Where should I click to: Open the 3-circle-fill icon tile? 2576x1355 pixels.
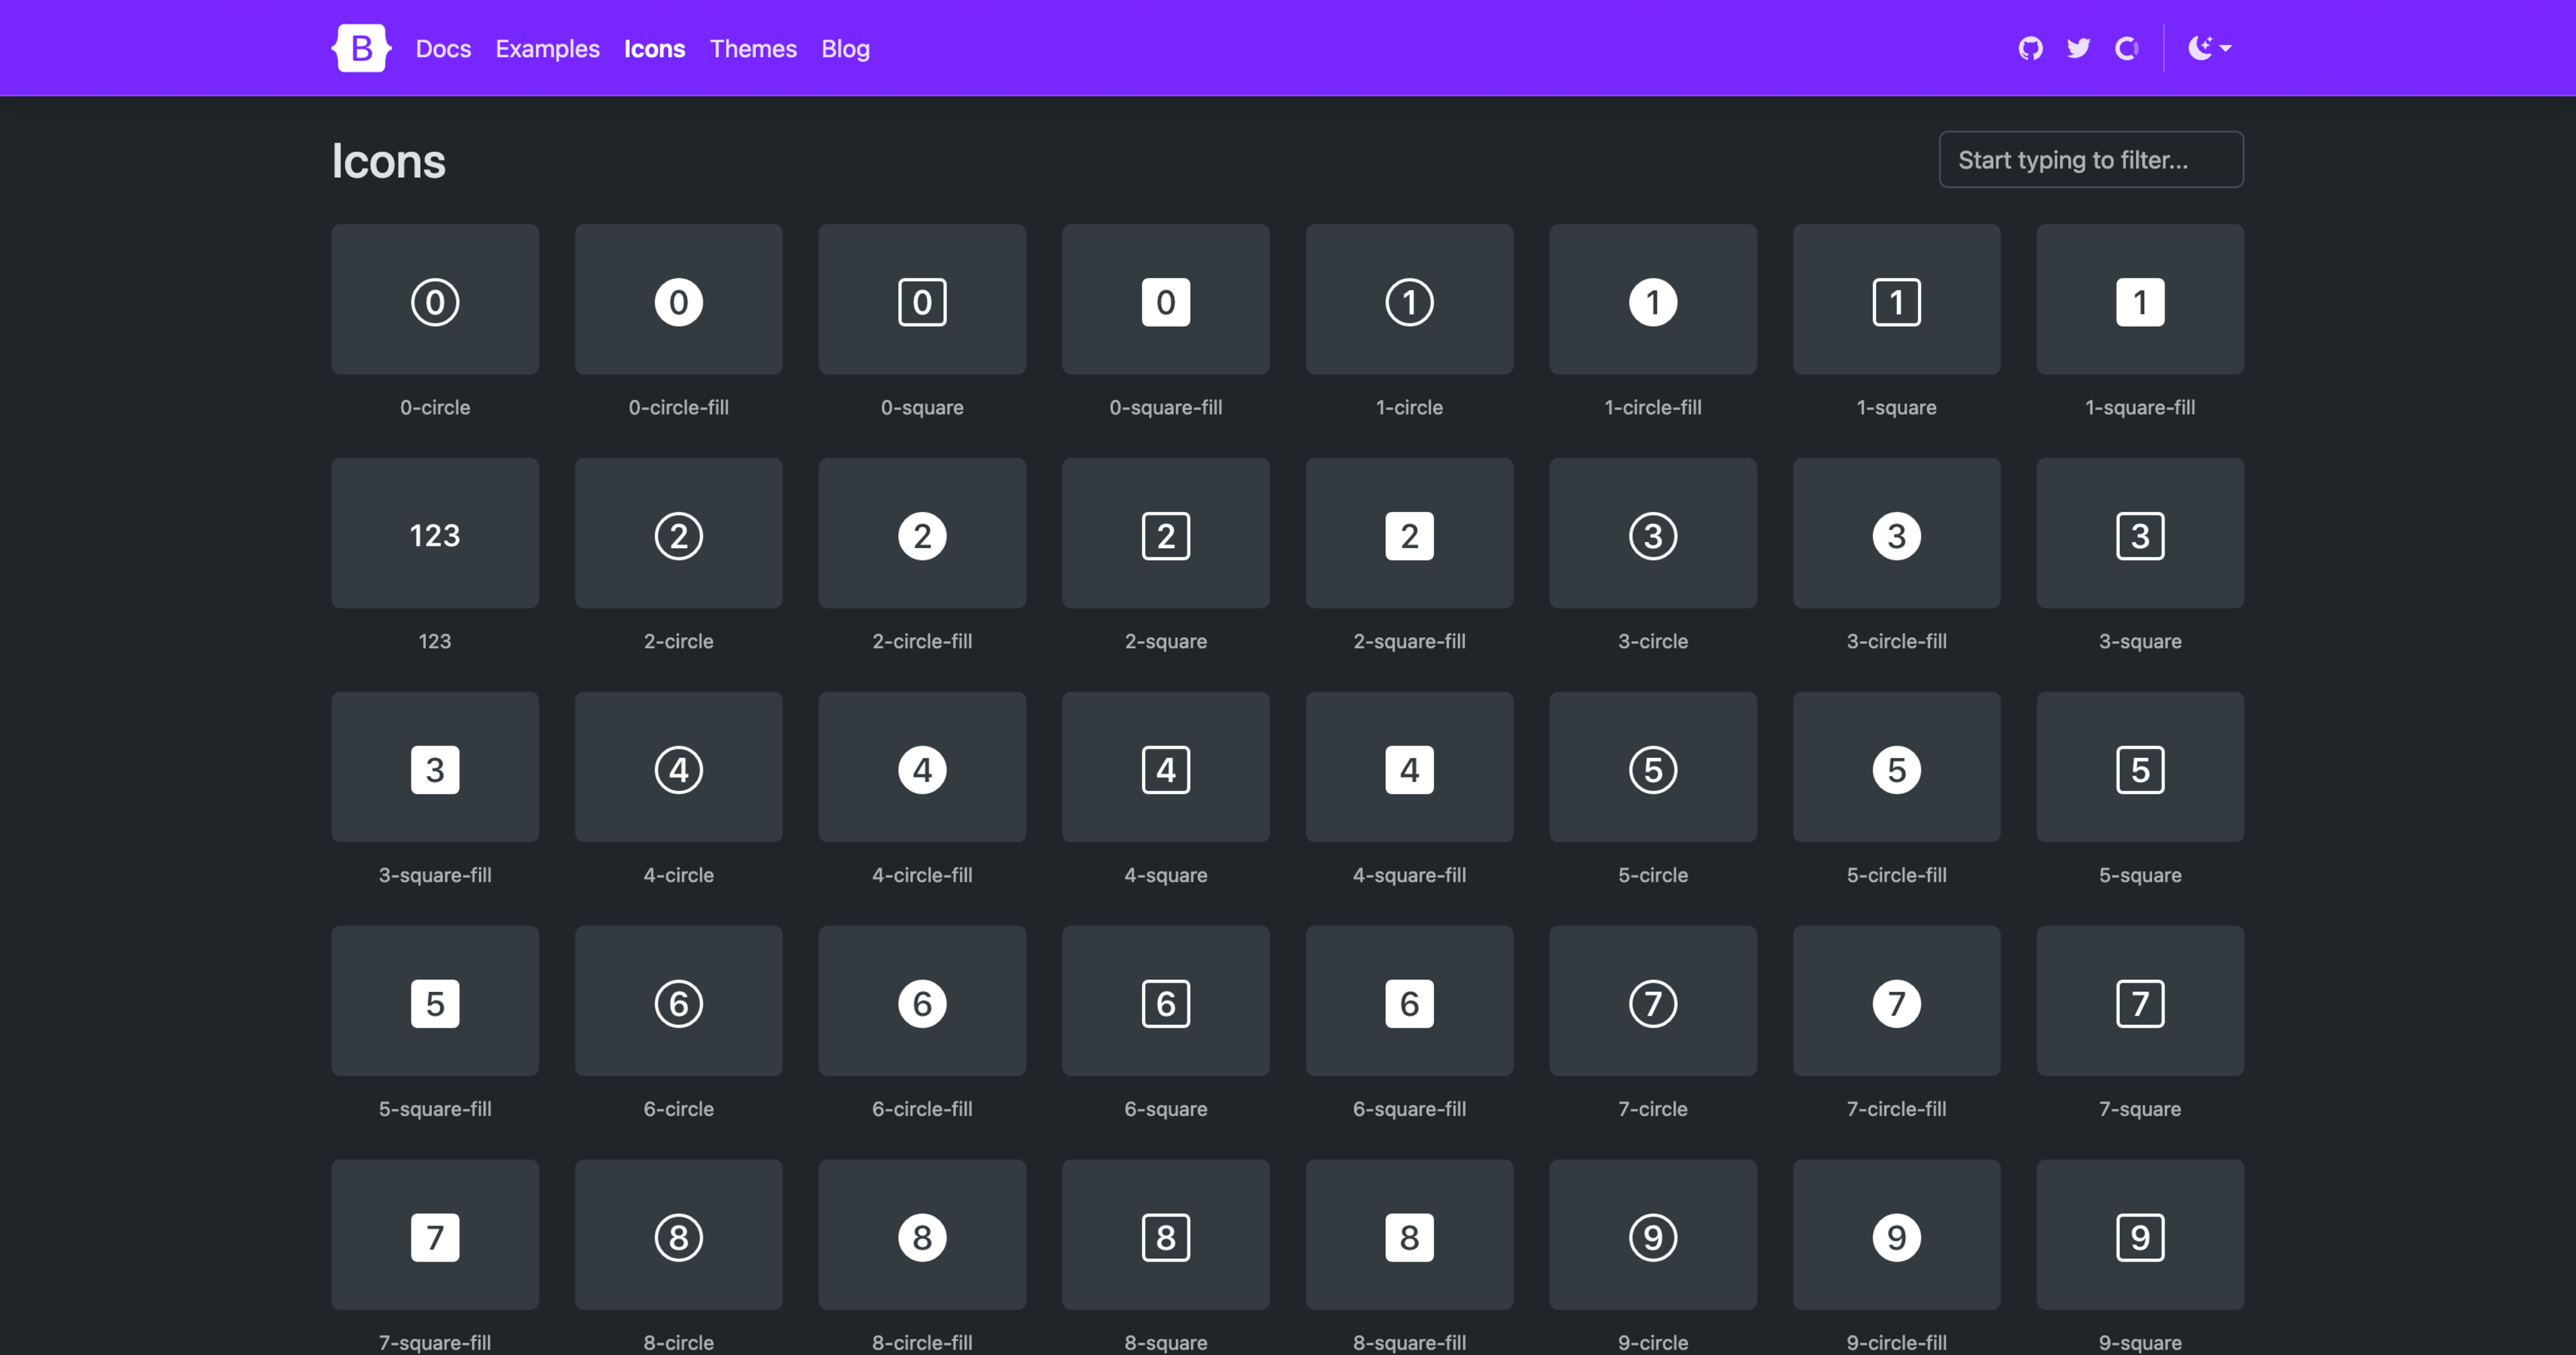1897,534
